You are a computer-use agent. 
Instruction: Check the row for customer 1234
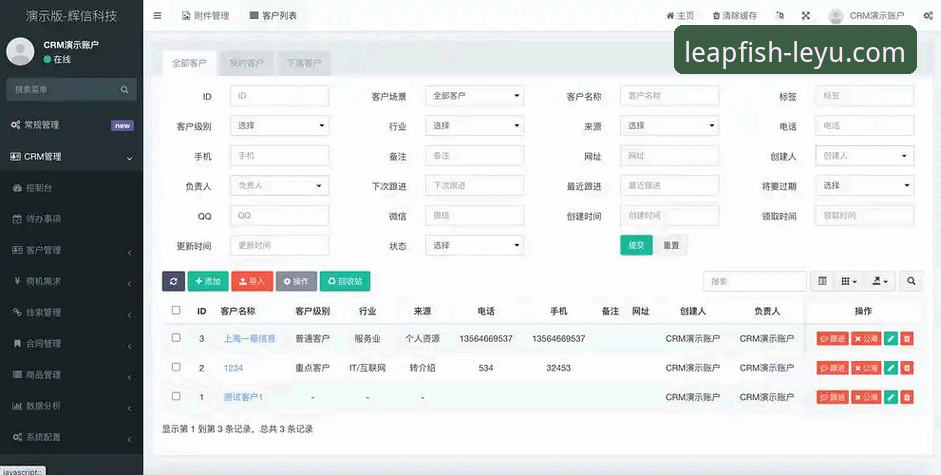point(176,367)
